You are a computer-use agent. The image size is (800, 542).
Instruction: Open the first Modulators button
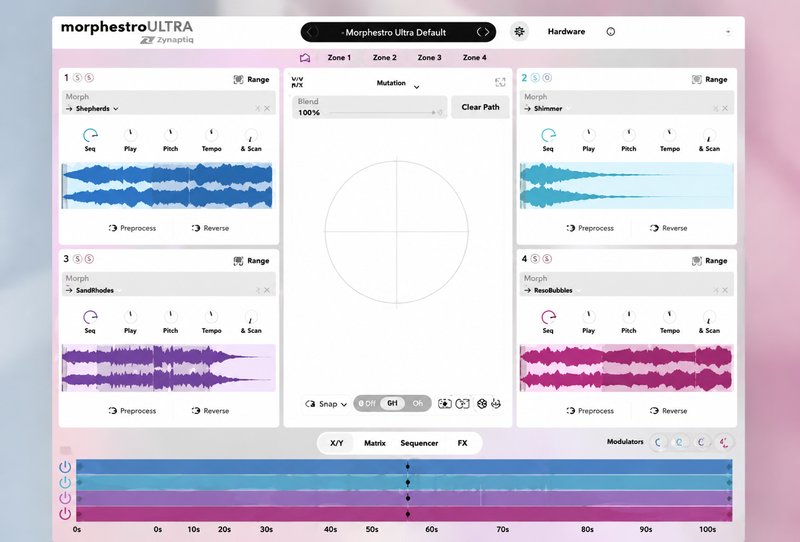point(658,442)
